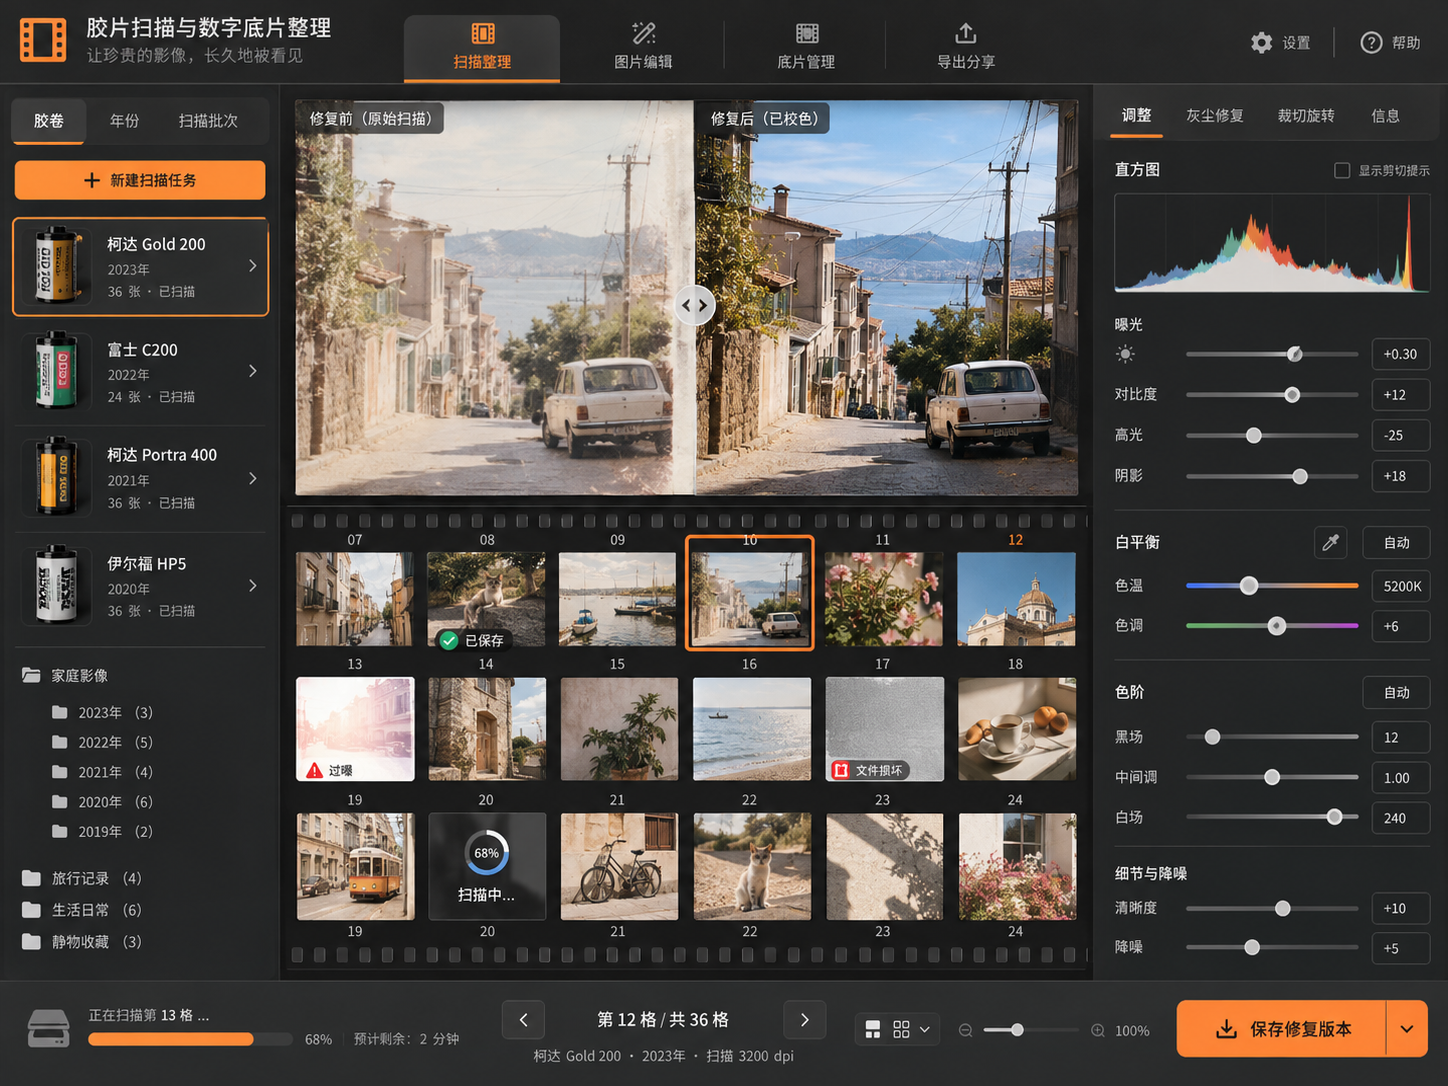This screenshot has width=1448, height=1086.
Task: Click the 自动 white balance button
Action: click(1397, 543)
